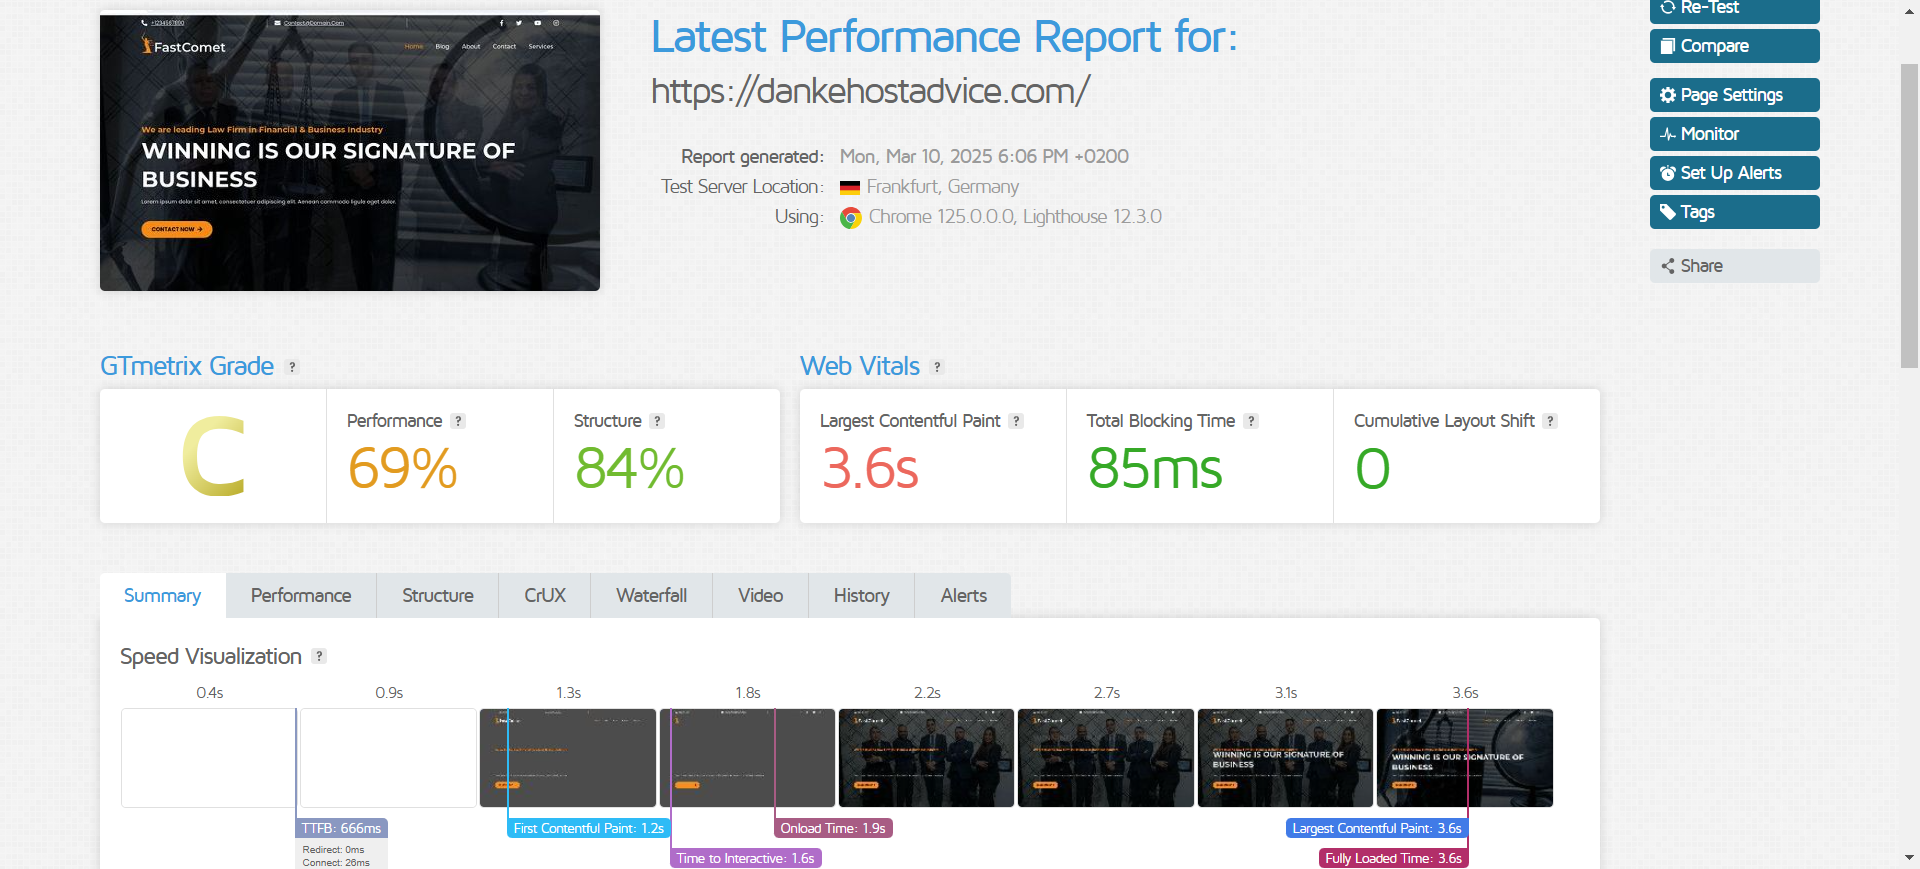The image size is (1920, 869).
Task: Open Set Up Alerts
Action: pyautogui.click(x=1734, y=173)
